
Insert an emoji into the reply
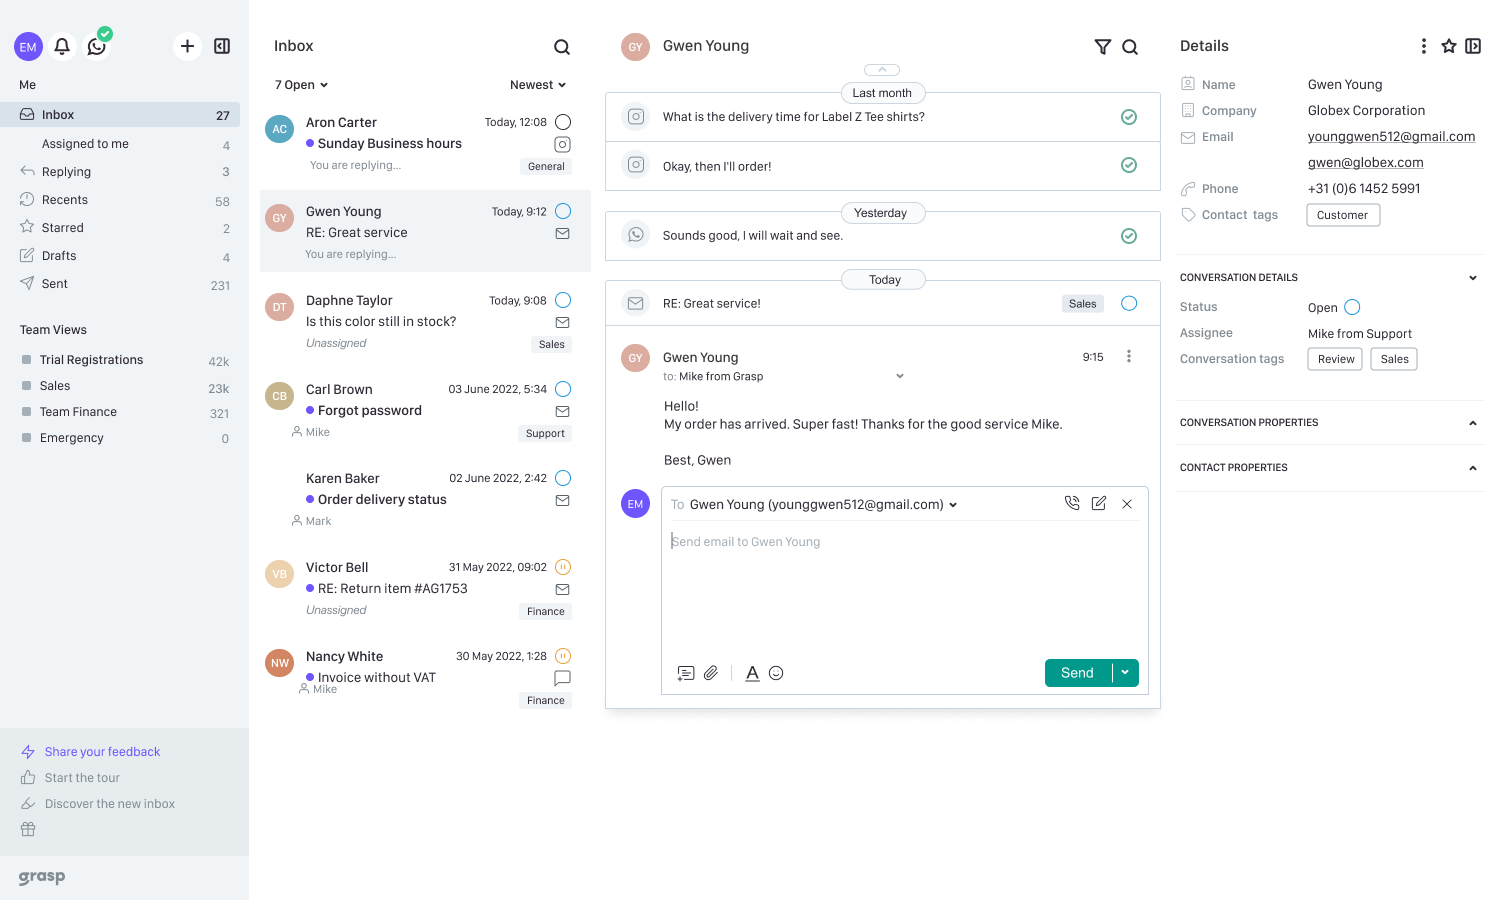pyautogui.click(x=776, y=673)
